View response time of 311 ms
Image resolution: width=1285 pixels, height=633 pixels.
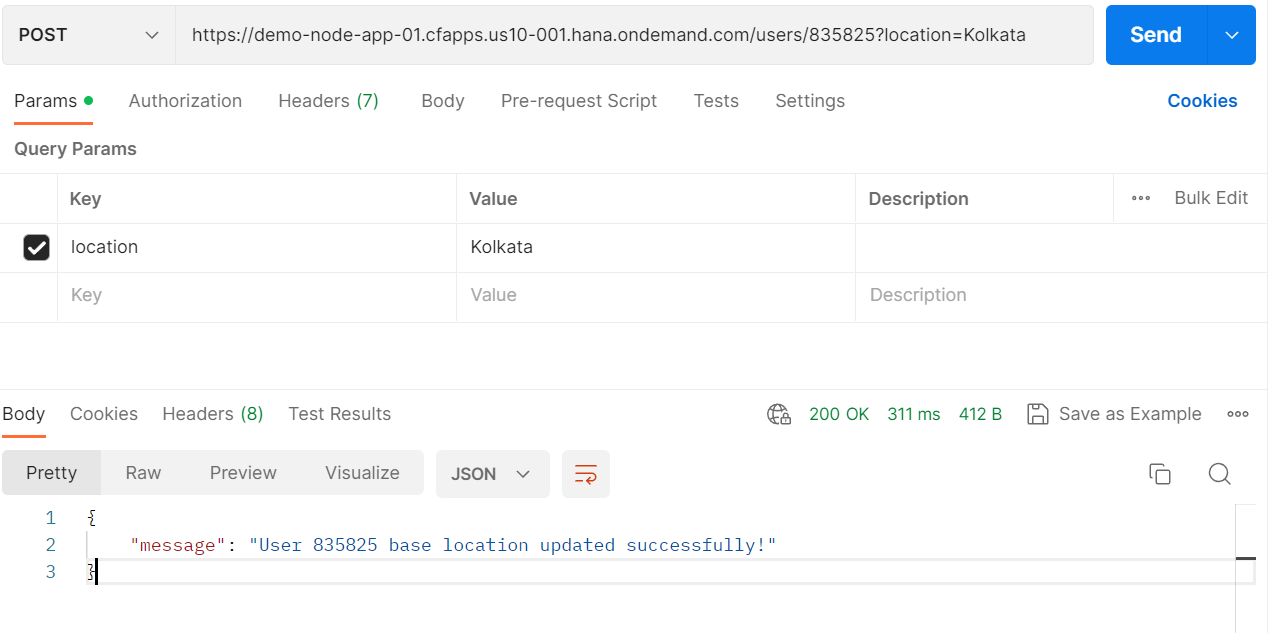coord(913,413)
